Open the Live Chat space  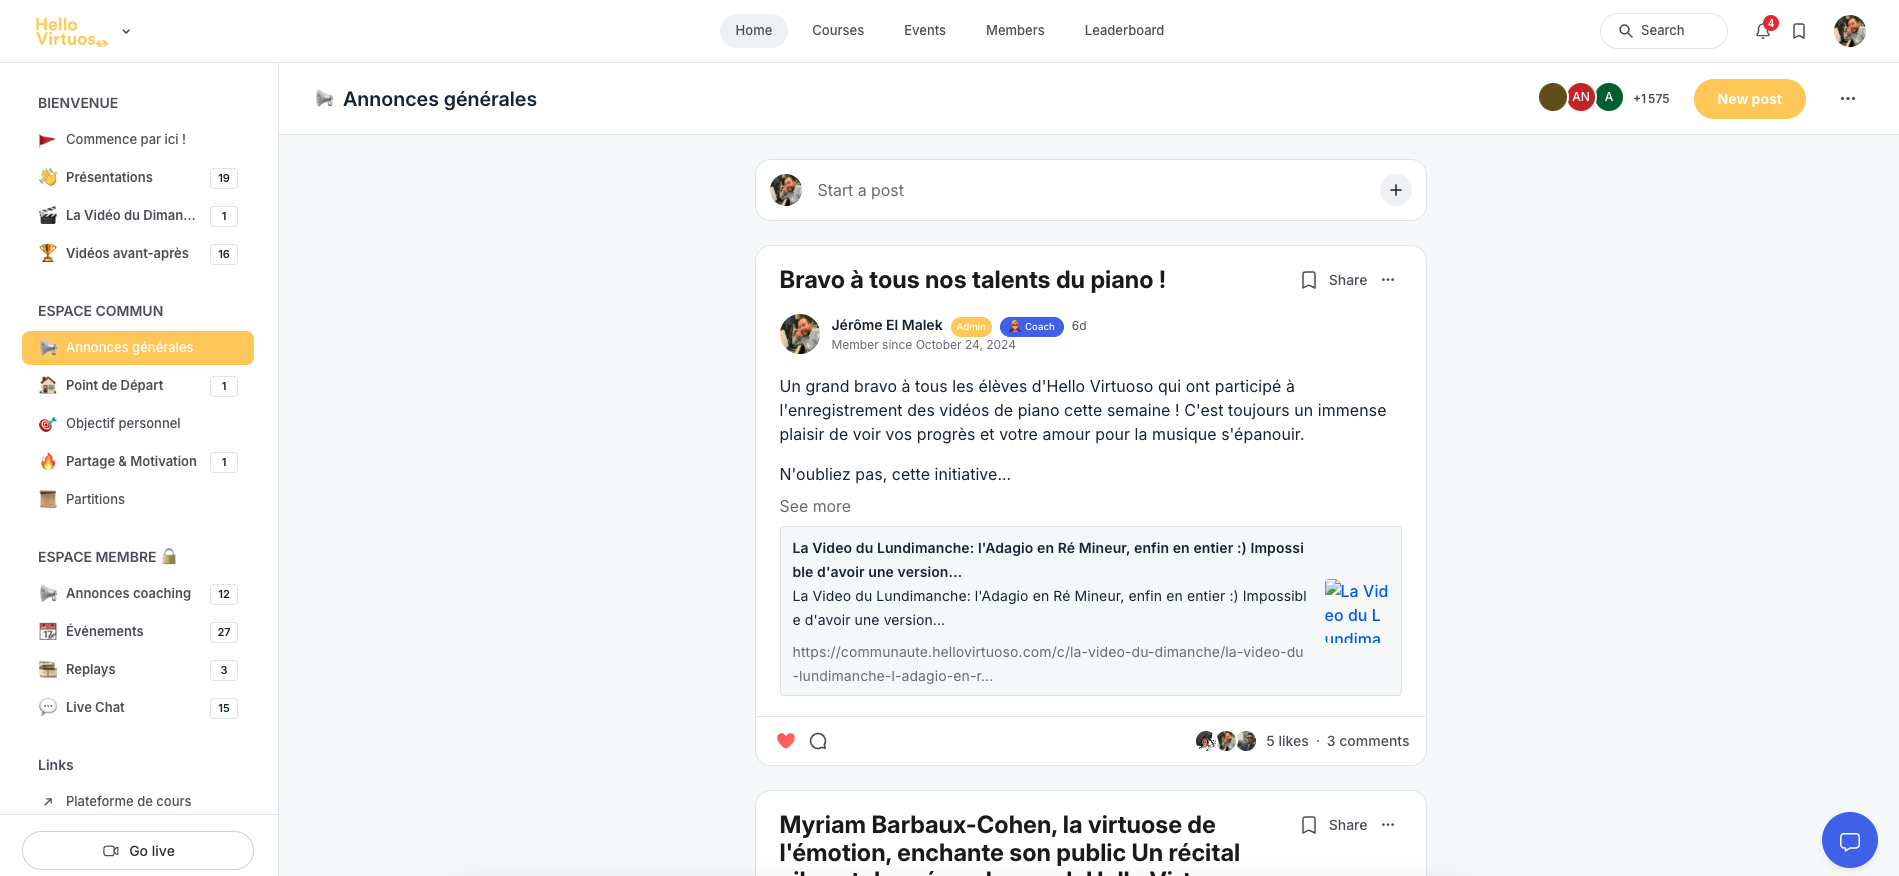tap(138, 707)
